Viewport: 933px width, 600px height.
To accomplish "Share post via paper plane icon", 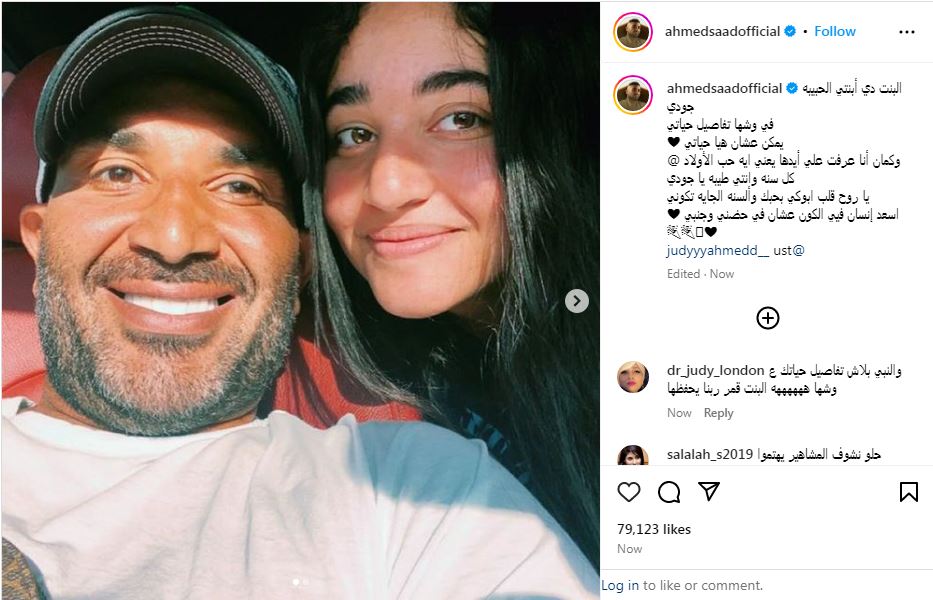I will point(709,491).
